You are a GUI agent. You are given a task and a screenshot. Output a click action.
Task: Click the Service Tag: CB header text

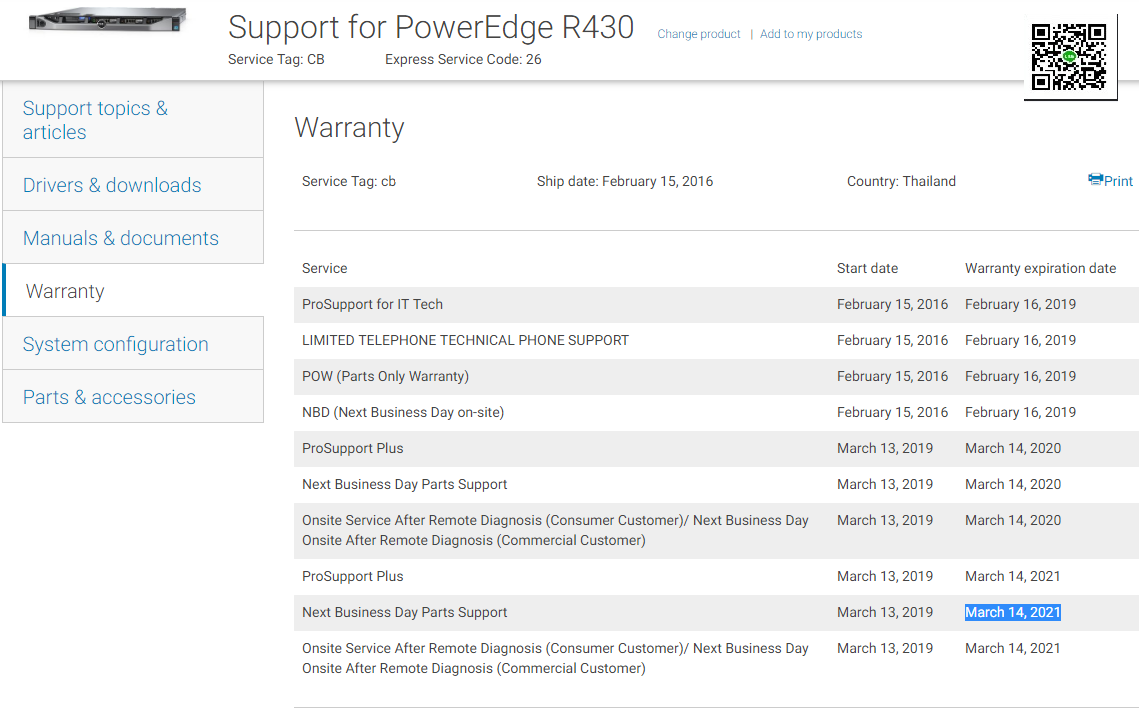(x=276, y=60)
